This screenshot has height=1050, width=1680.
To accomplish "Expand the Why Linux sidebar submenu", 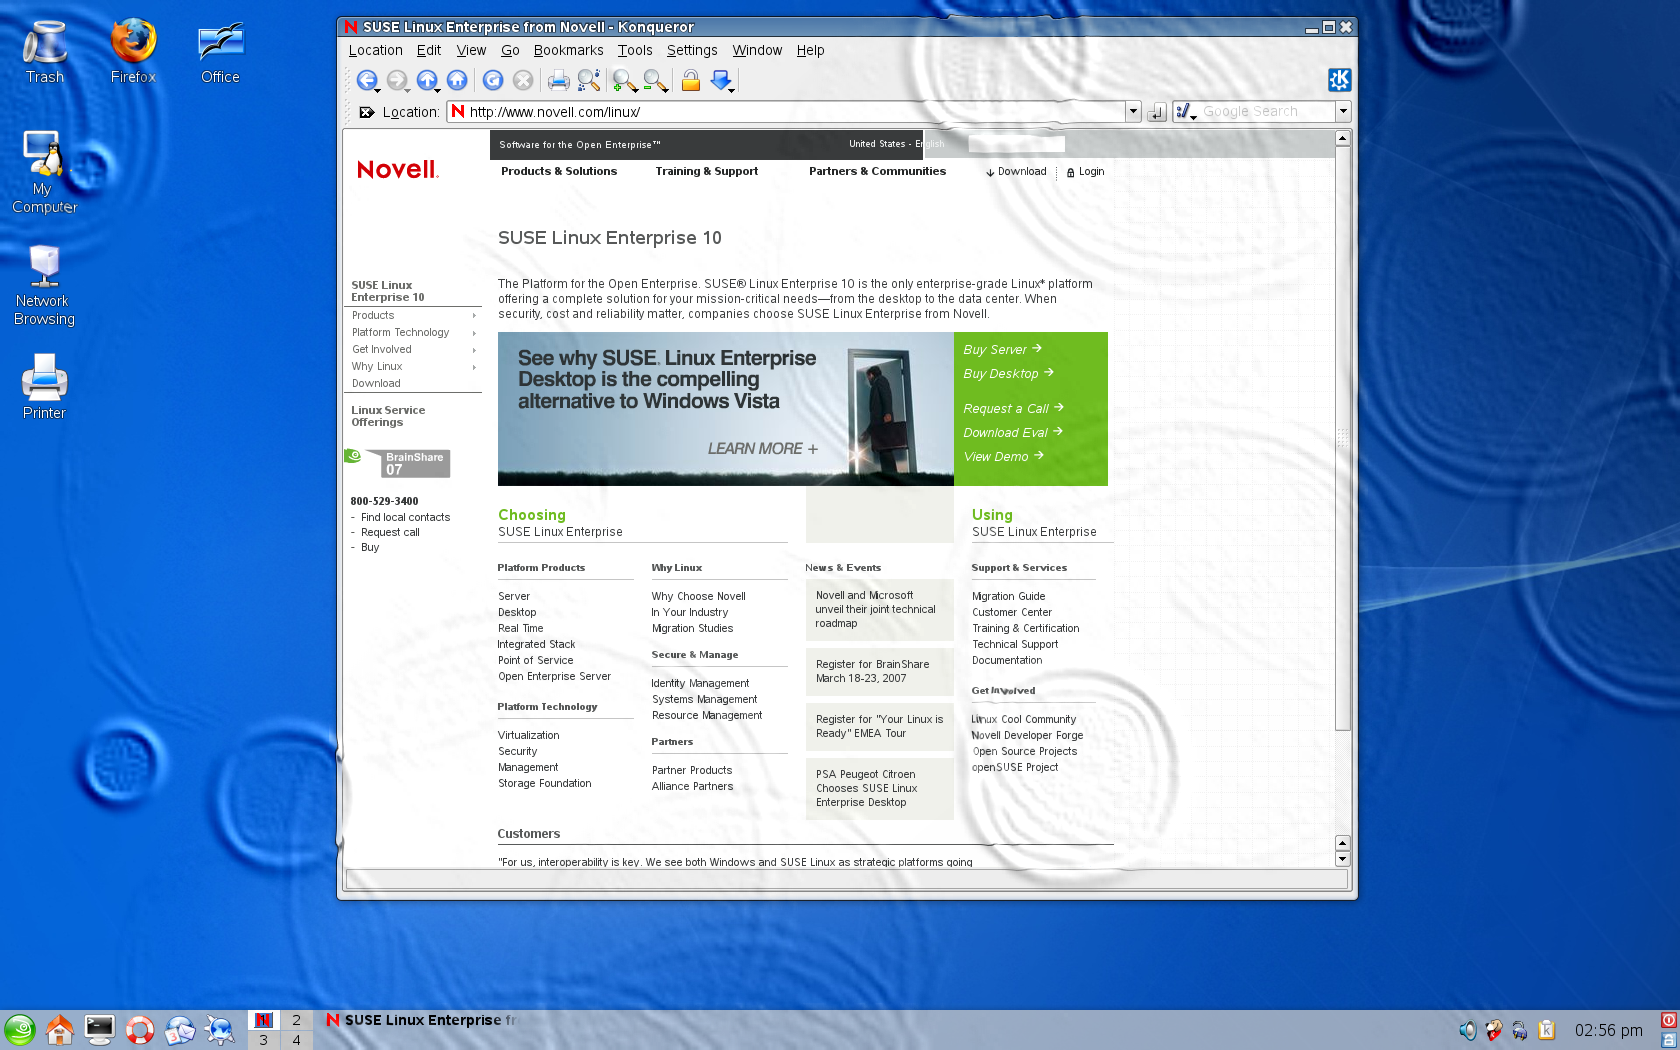I will (x=474, y=367).
